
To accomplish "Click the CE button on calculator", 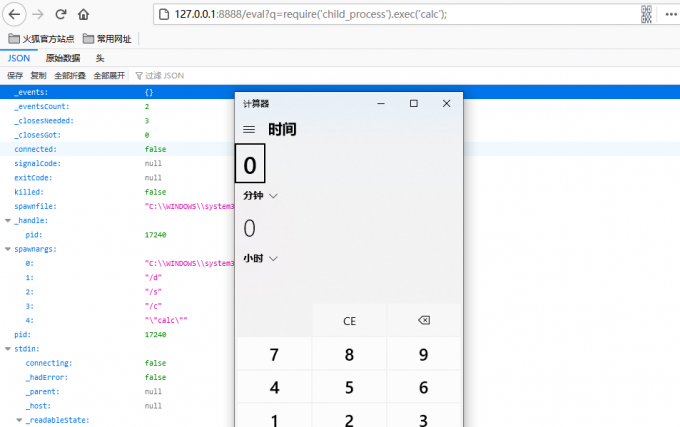I will [349, 320].
